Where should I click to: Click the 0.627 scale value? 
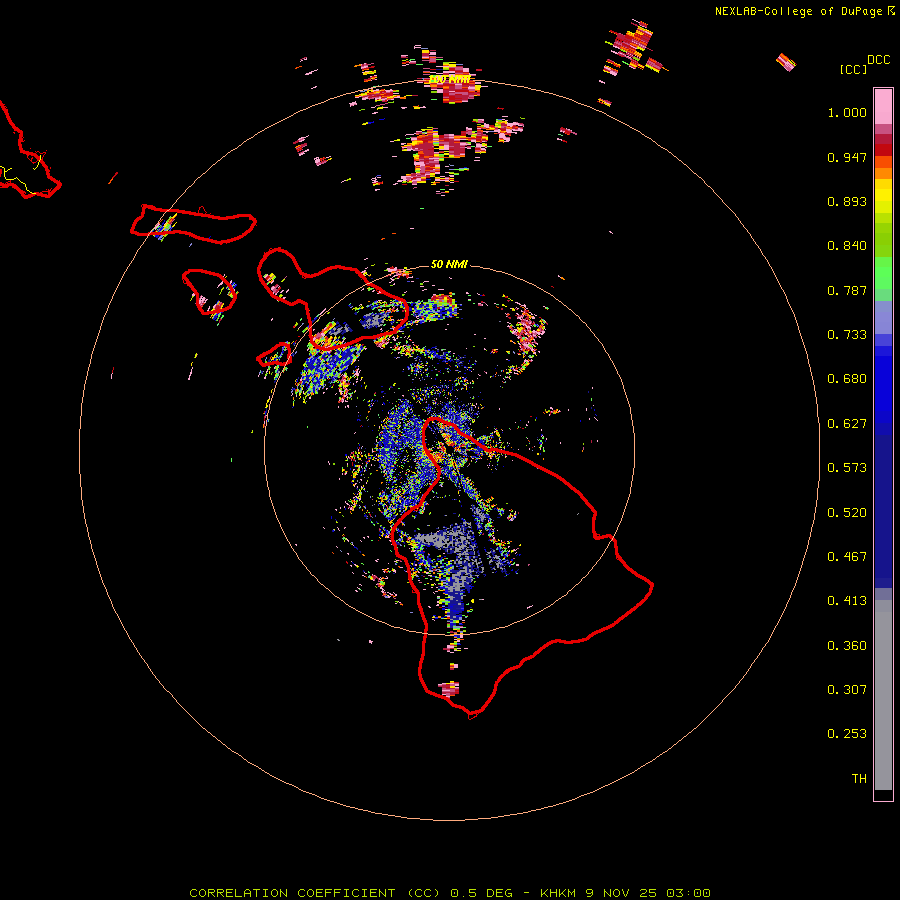[847, 424]
